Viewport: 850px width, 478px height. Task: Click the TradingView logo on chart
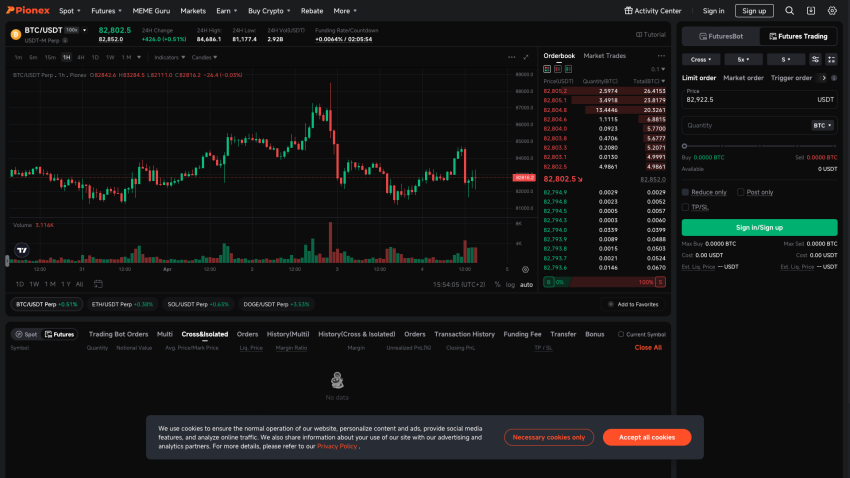click(22, 250)
